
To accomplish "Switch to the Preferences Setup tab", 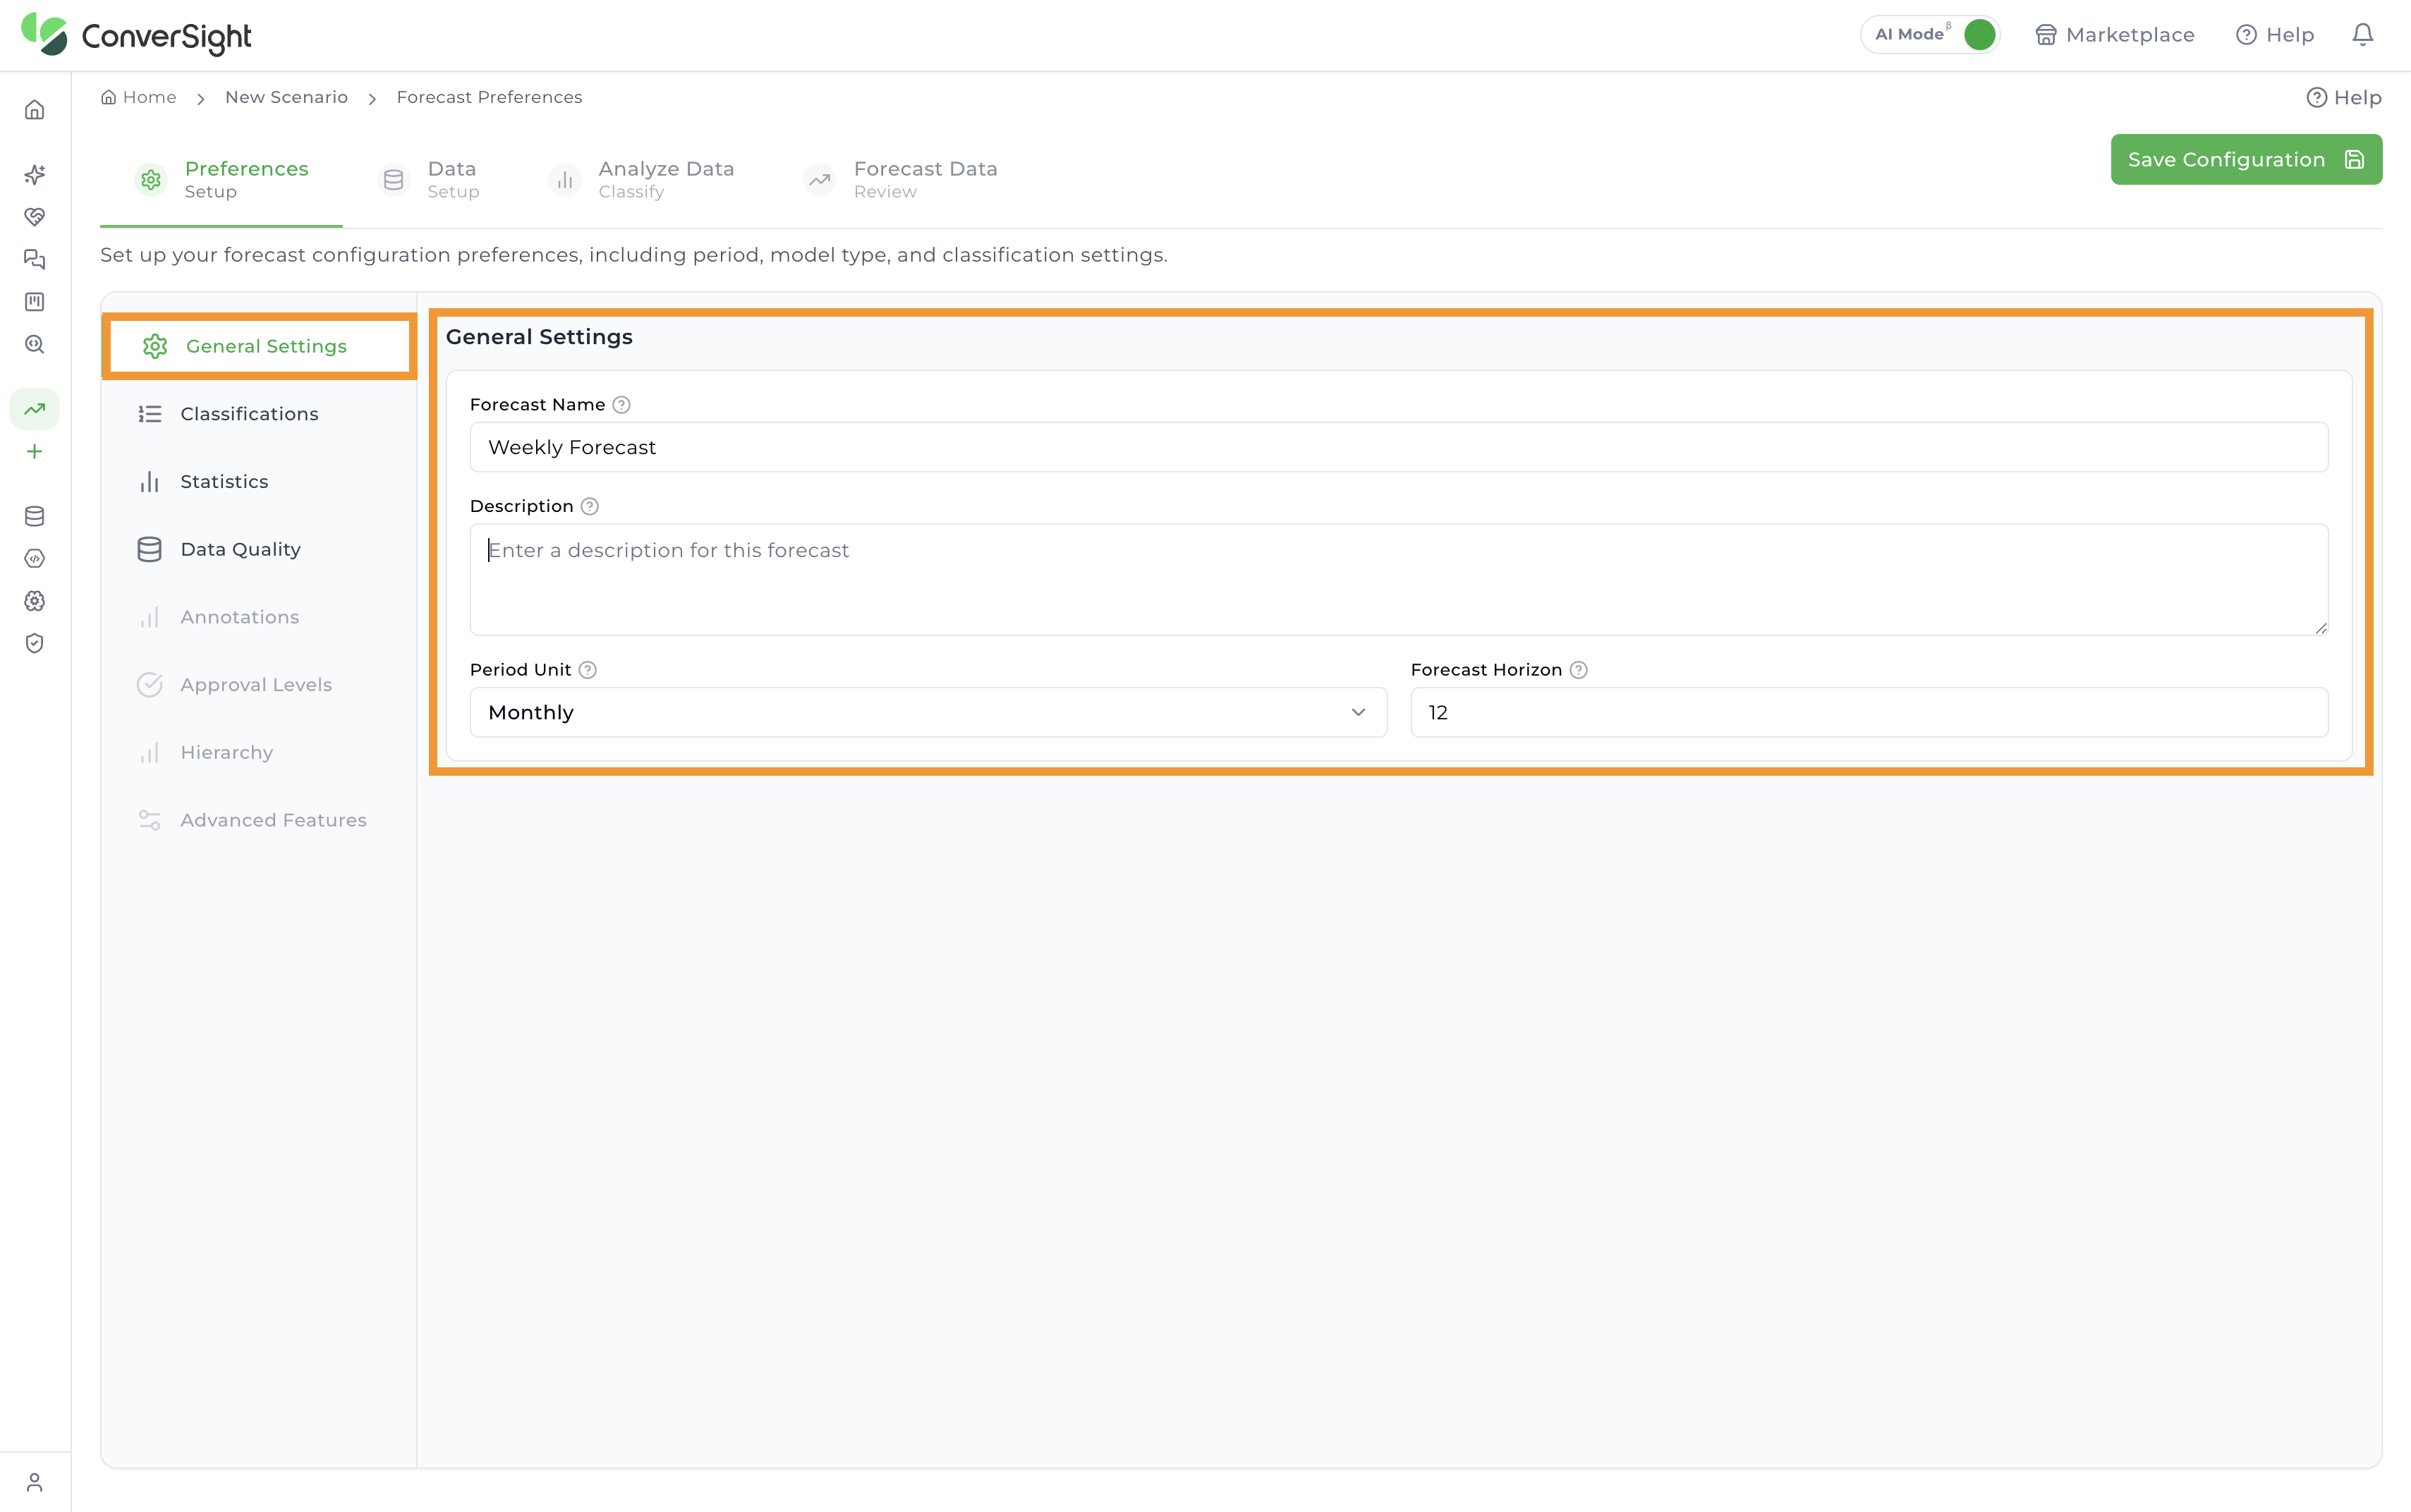I will pyautogui.click(x=222, y=180).
